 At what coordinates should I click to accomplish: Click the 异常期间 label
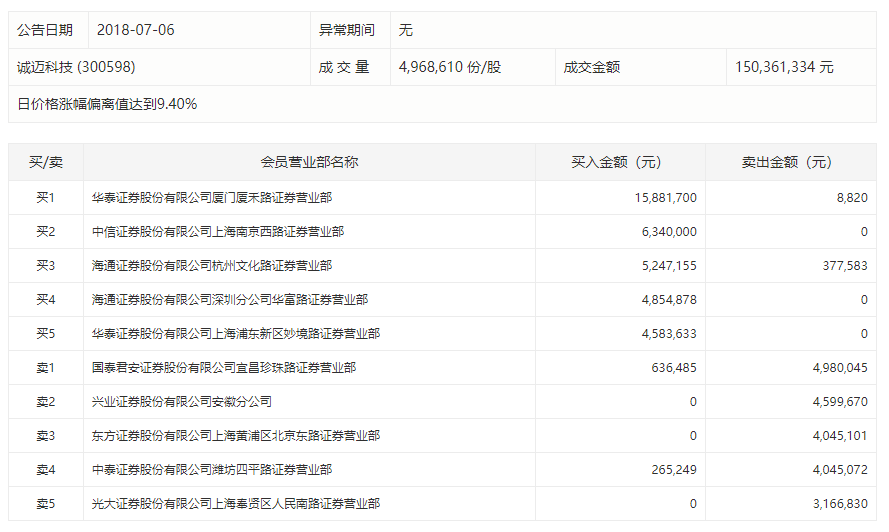(x=346, y=30)
